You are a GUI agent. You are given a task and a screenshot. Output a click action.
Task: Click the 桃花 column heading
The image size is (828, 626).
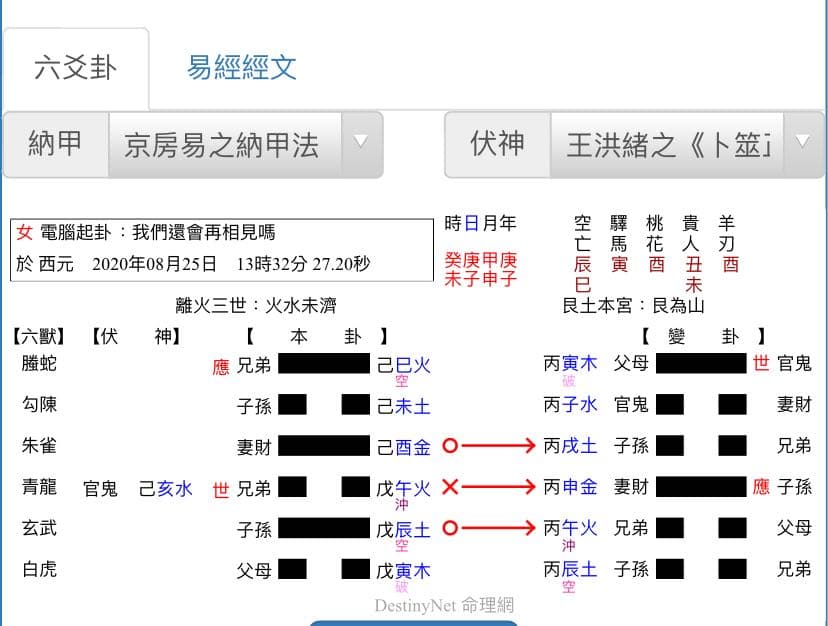pyautogui.click(x=655, y=233)
